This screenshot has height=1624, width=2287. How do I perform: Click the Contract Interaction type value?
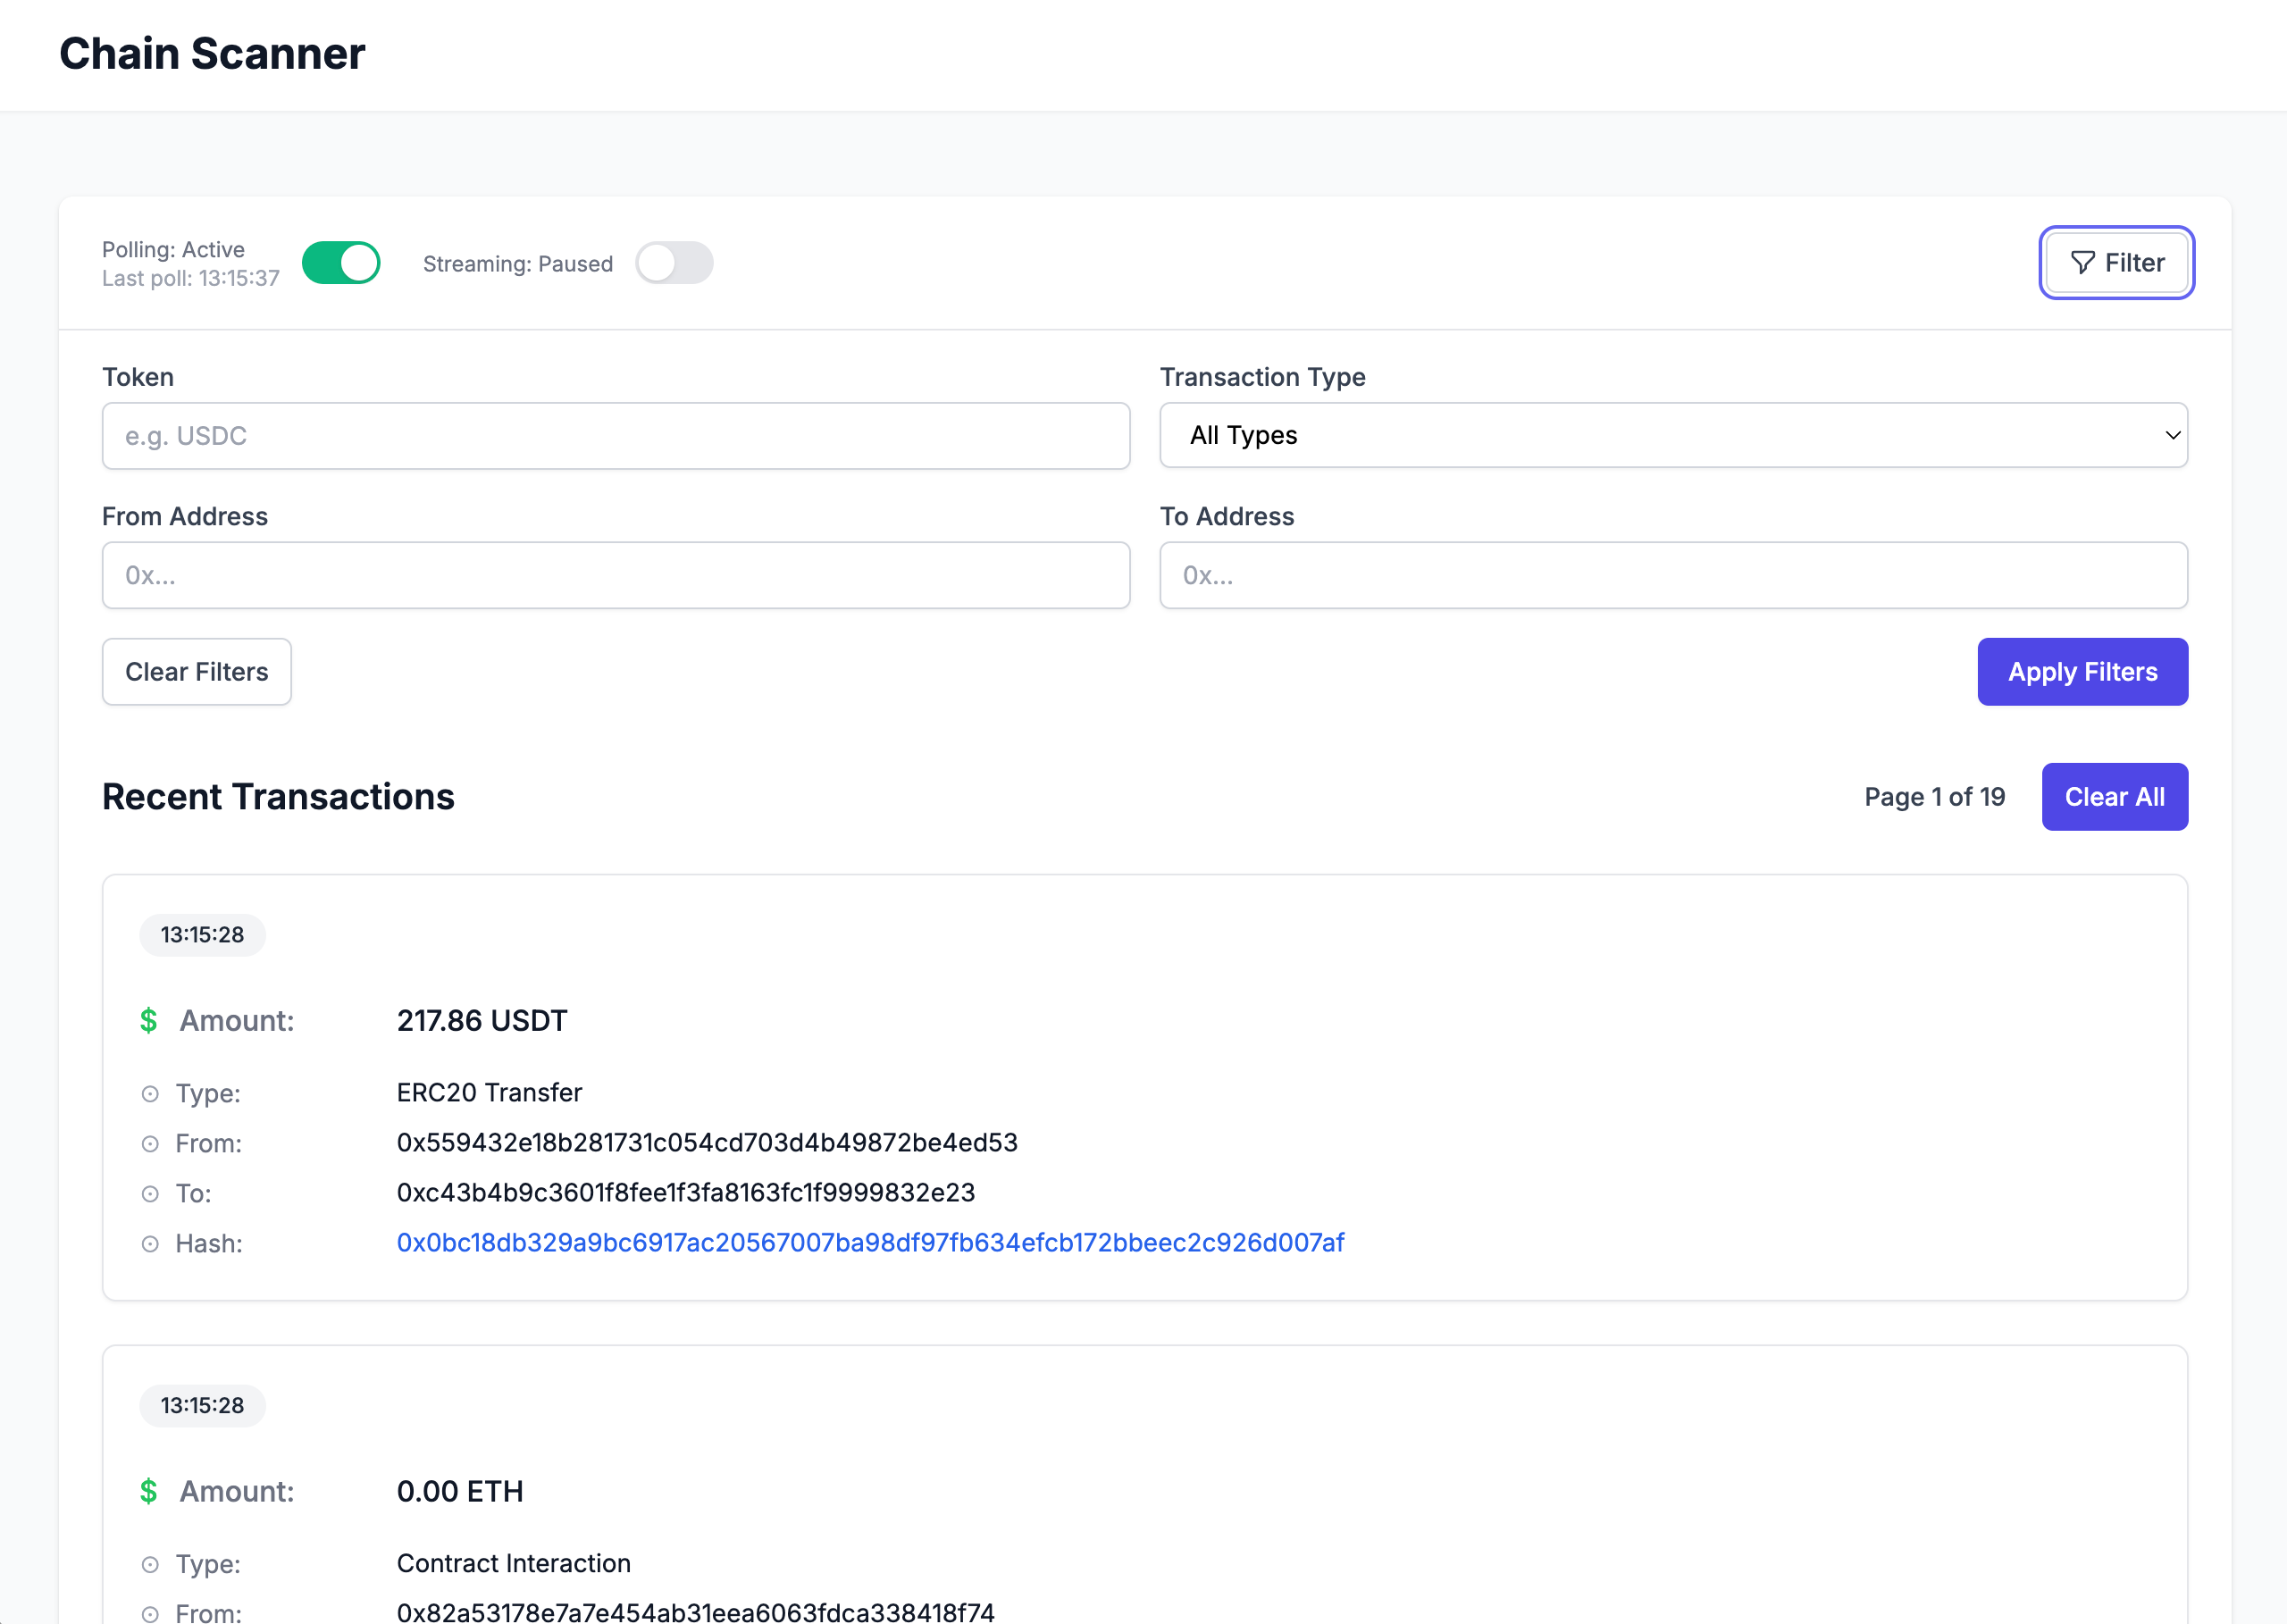pos(514,1564)
